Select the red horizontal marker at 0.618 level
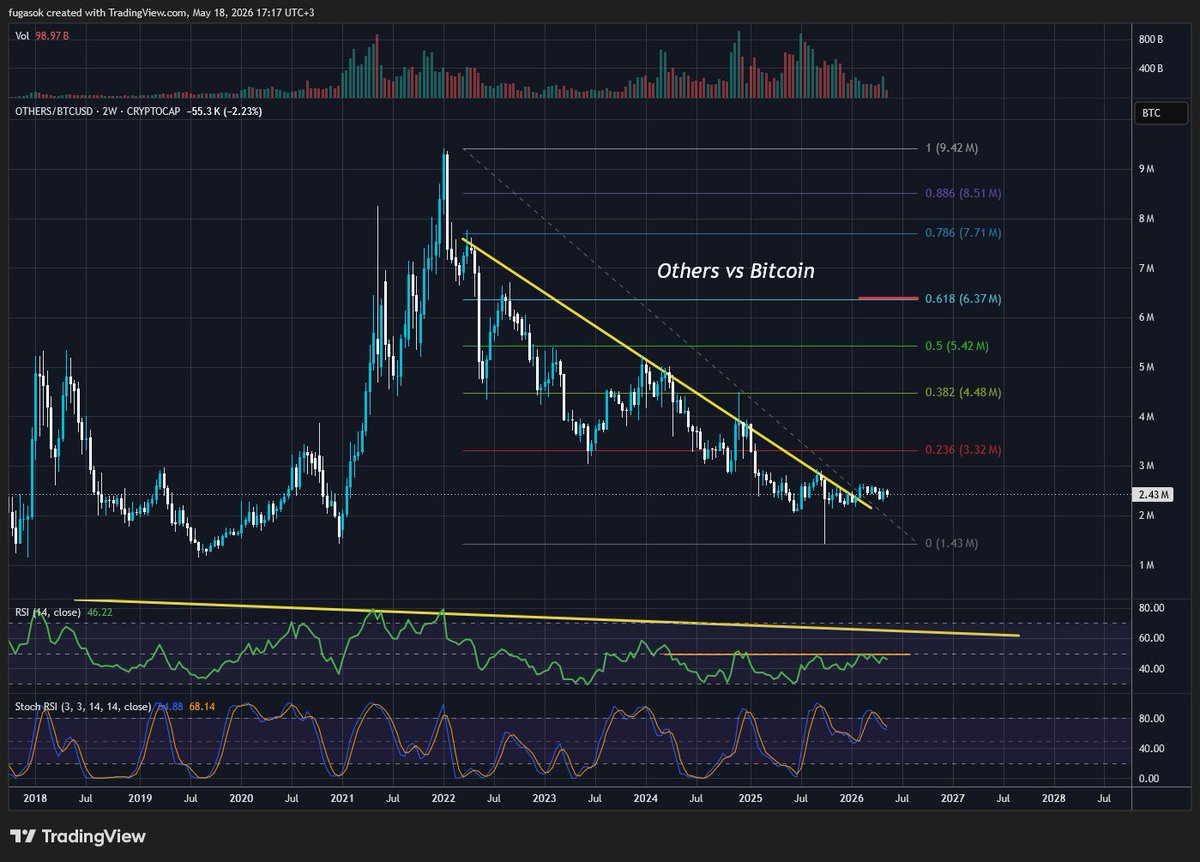The image size is (1200, 862). (x=888, y=298)
